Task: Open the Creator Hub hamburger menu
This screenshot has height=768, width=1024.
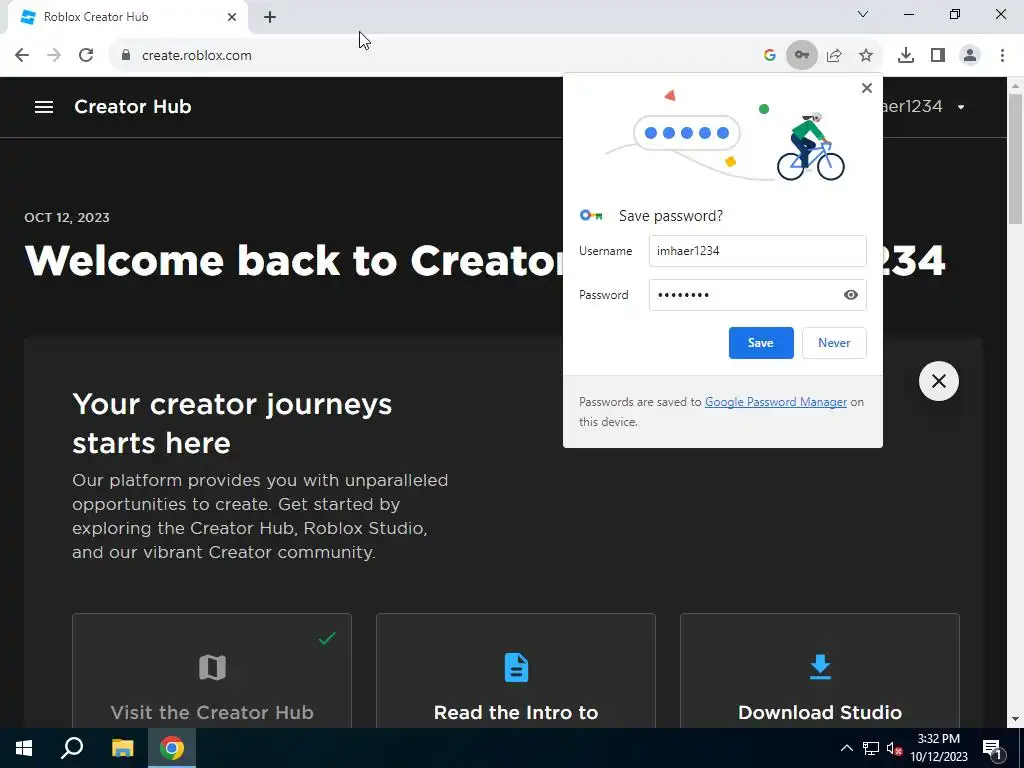Action: tap(44, 106)
